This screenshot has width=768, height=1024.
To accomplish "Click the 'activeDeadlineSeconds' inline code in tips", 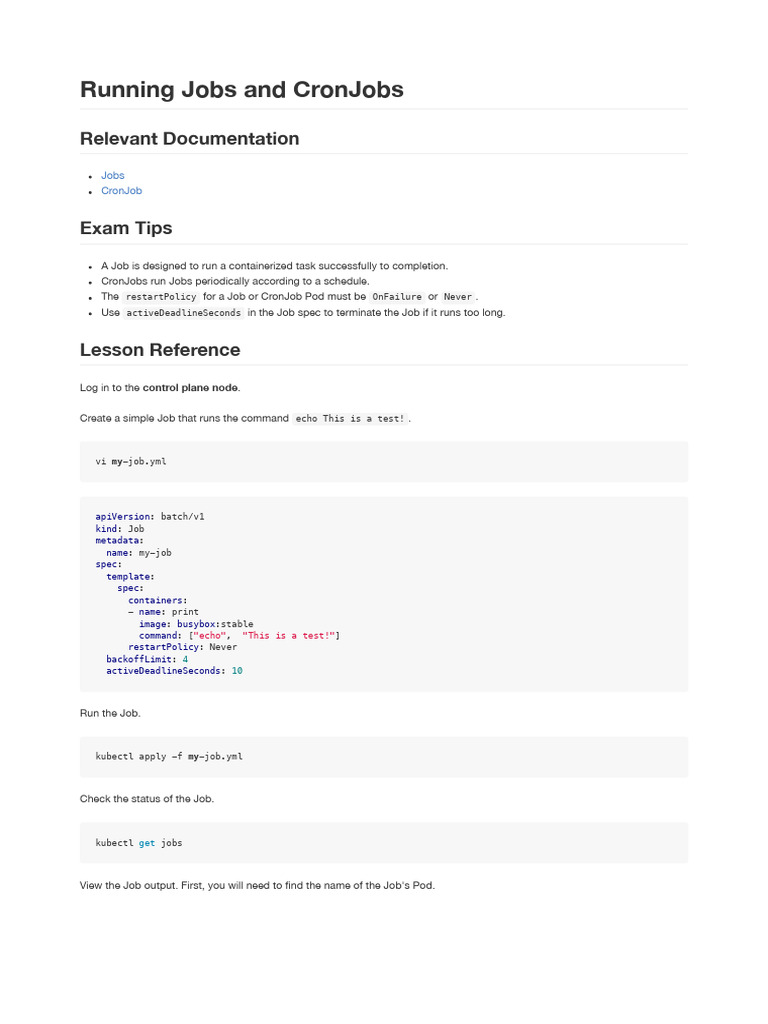I will tap(184, 313).
